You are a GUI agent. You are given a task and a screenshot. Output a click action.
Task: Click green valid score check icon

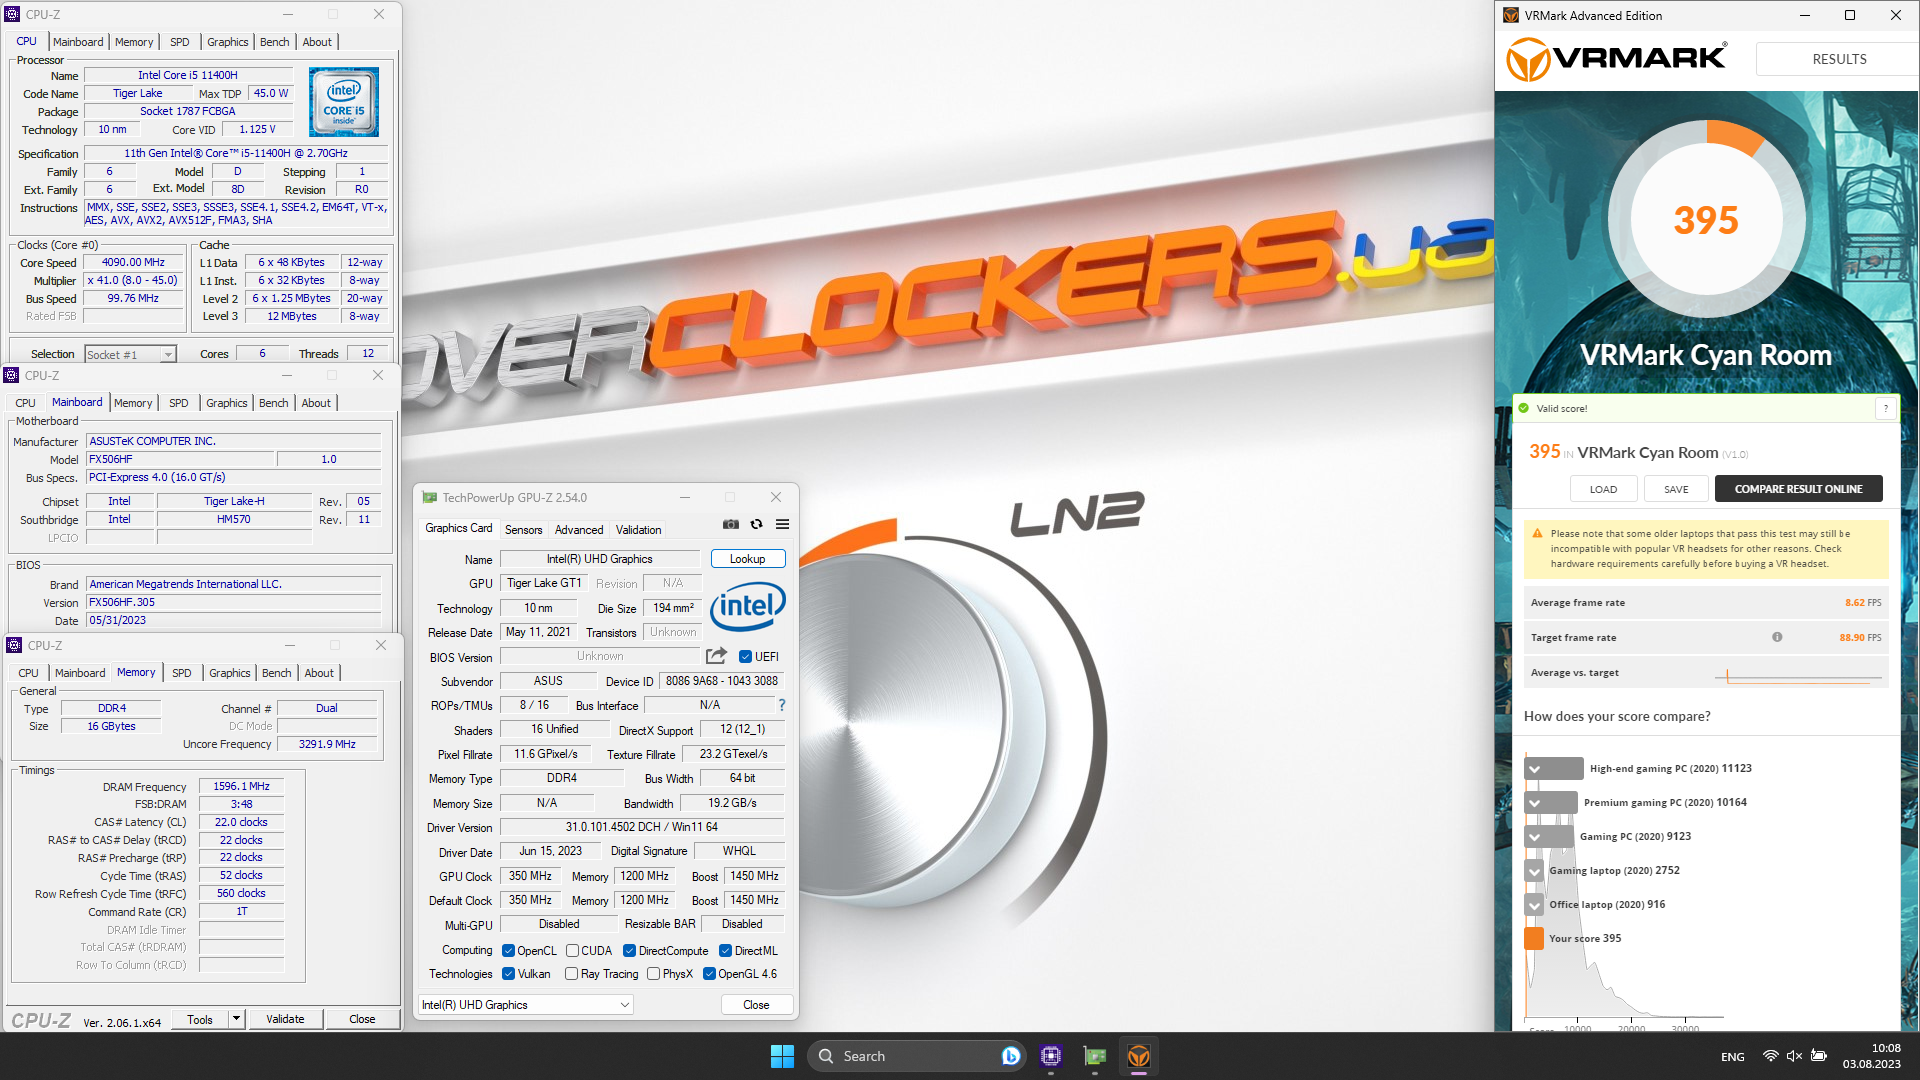point(1524,408)
